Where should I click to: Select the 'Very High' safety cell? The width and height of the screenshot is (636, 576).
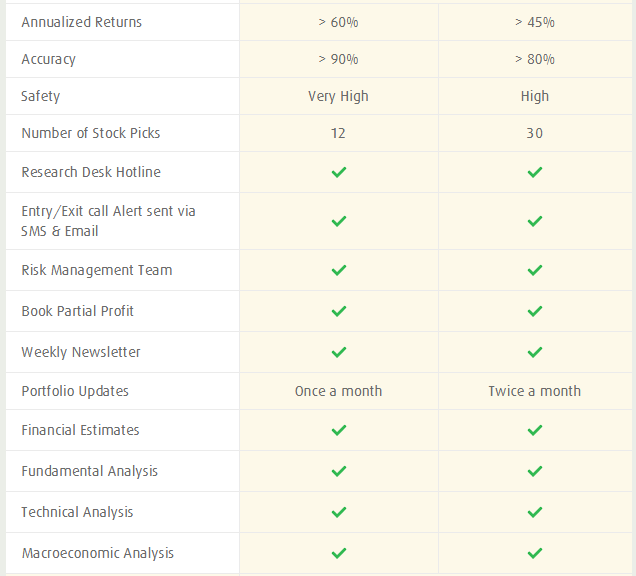339,96
